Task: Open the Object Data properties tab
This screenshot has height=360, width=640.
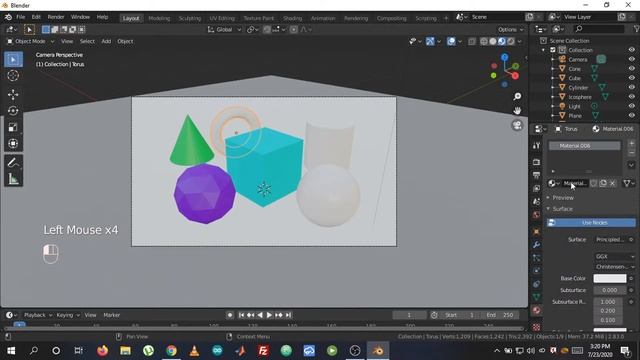Action: [536, 297]
